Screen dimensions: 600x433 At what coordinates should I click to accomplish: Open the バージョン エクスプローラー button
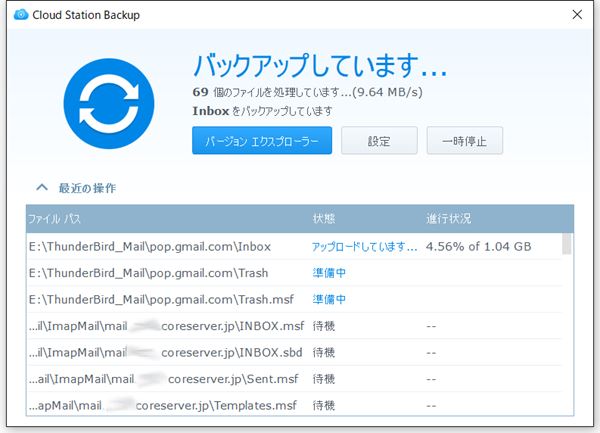click(x=262, y=141)
